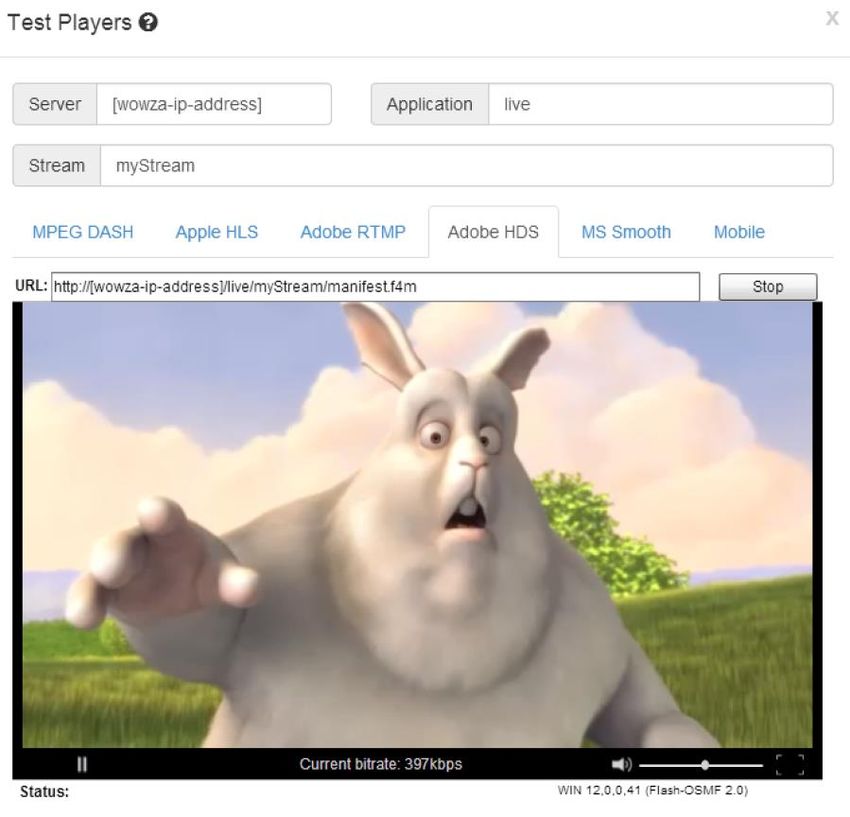Pause the video playback
The width and height of the screenshot is (850, 817).
(82, 764)
